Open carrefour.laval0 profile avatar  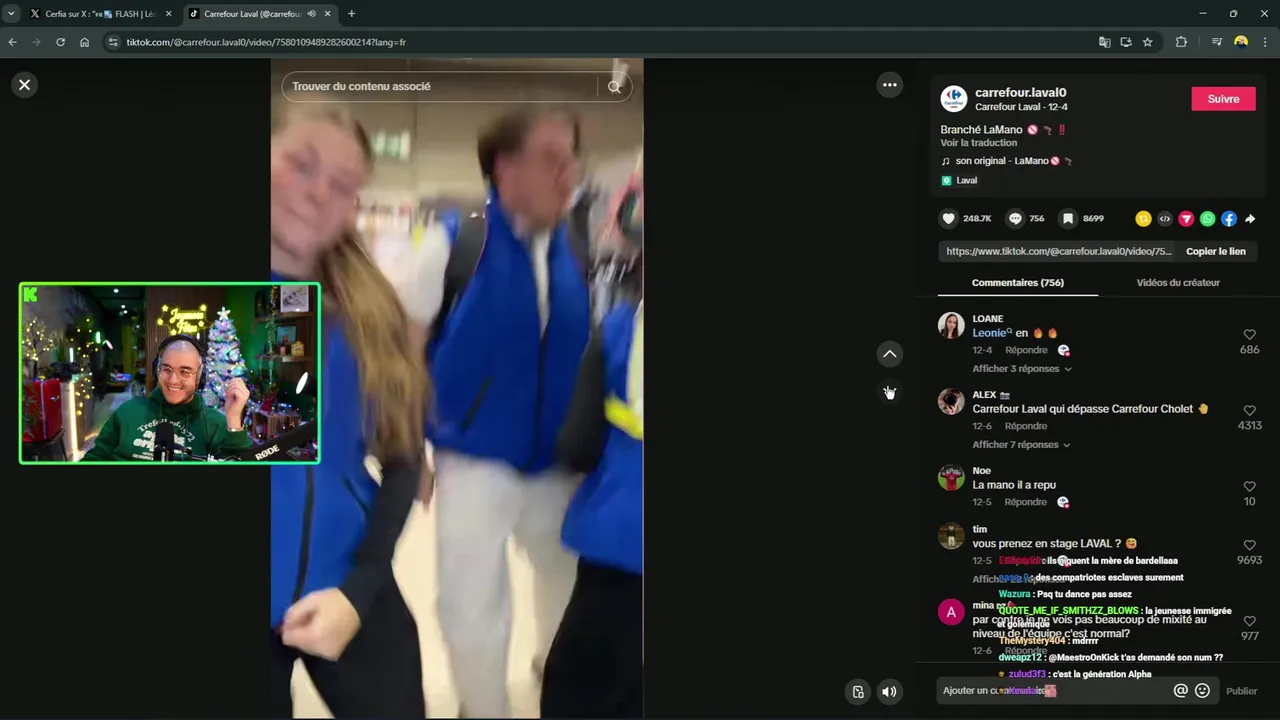[x=954, y=98]
